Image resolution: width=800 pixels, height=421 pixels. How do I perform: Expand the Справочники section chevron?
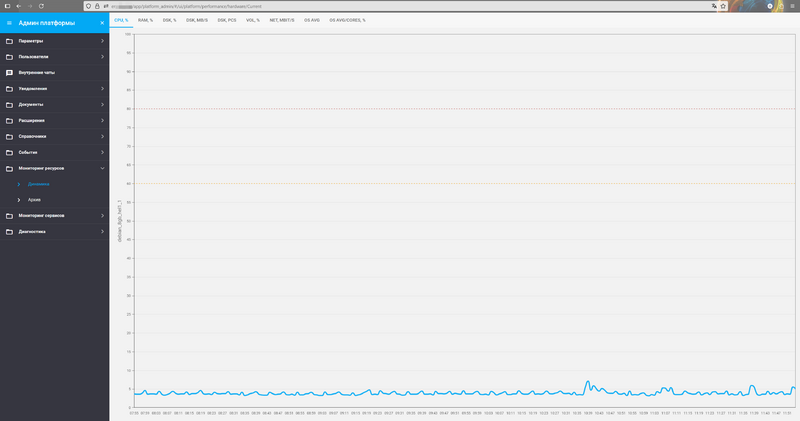(x=102, y=136)
